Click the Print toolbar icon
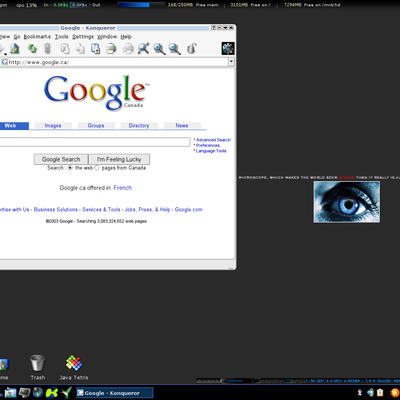400x400 pixels. [x=111, y=49]
